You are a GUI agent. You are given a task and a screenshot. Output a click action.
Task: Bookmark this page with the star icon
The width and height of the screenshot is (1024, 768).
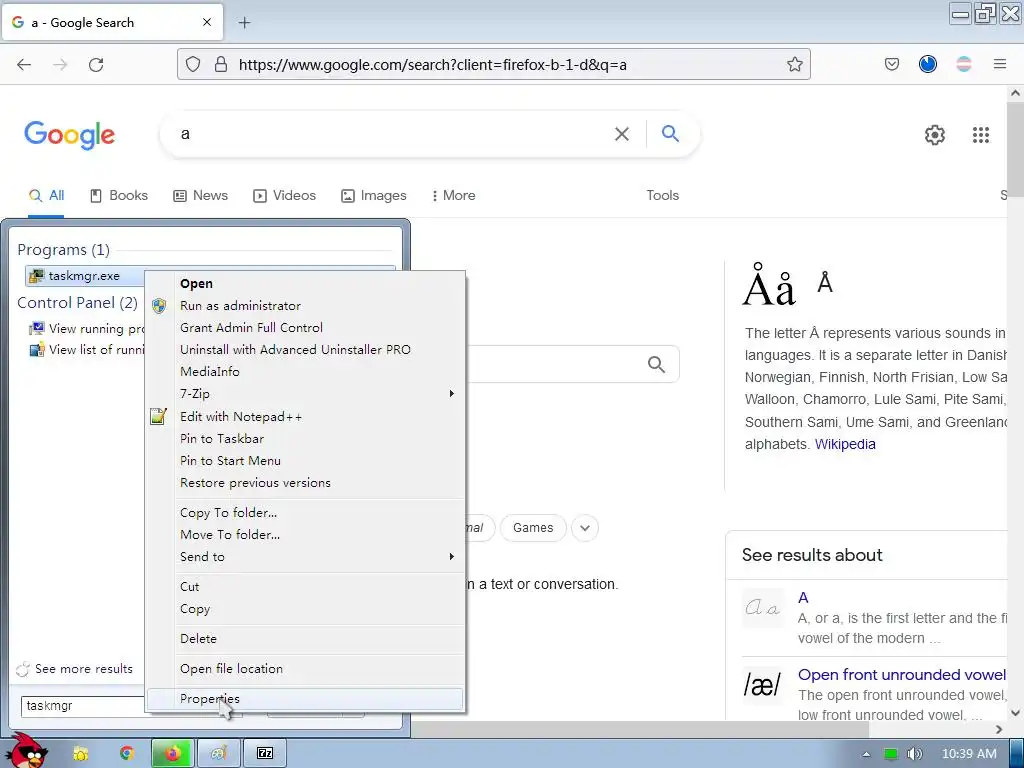tap(794, 64)
